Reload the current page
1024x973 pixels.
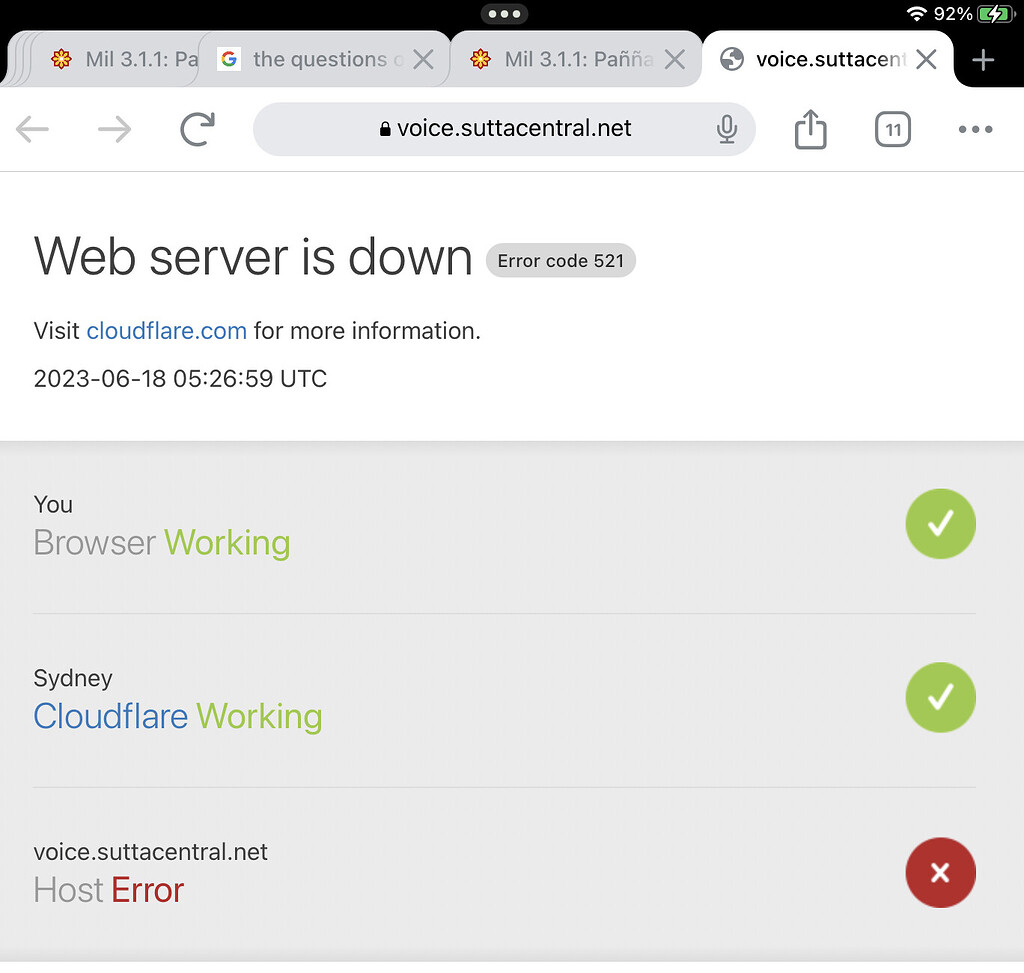pos(196,129)
